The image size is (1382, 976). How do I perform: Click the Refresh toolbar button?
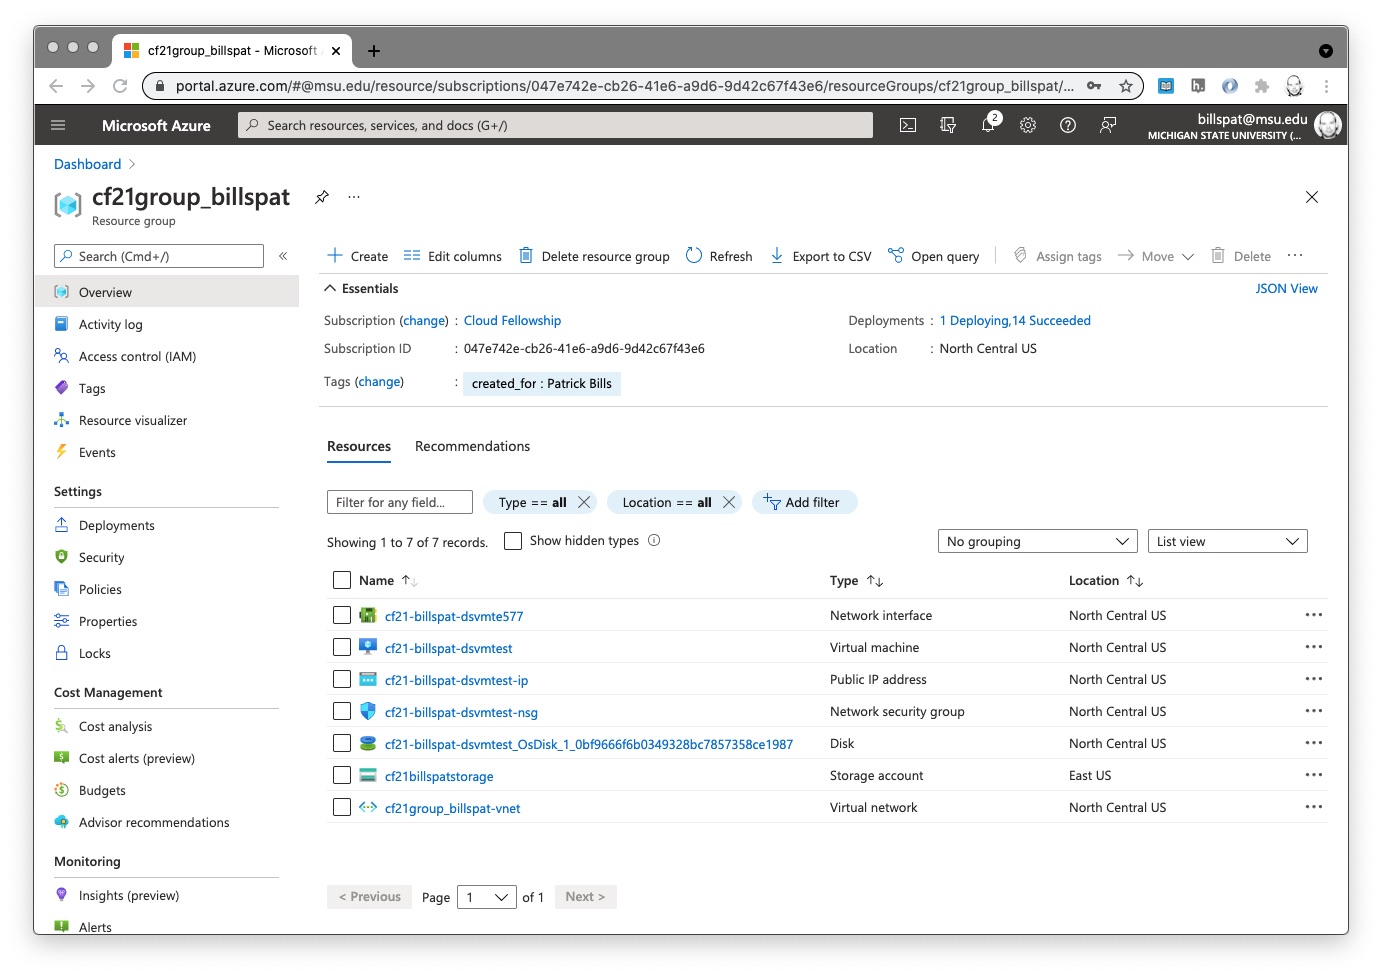point(719,256)
